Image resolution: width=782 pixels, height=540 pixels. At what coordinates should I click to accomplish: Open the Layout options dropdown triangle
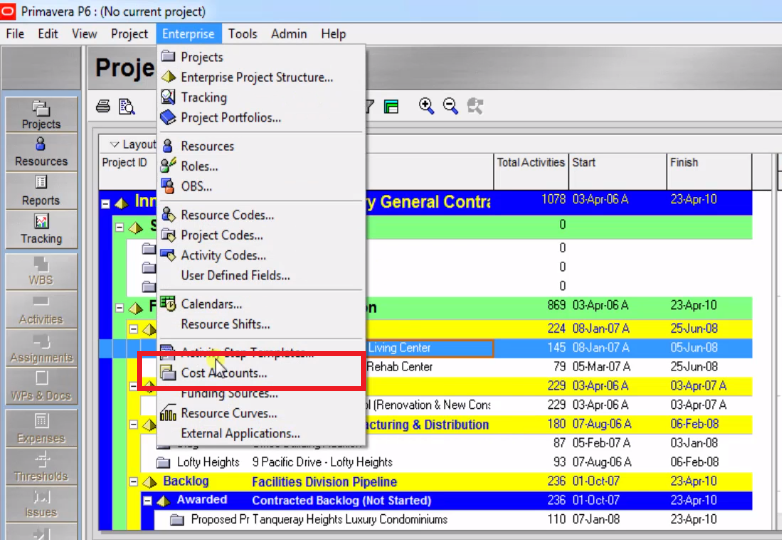point(114,145)
